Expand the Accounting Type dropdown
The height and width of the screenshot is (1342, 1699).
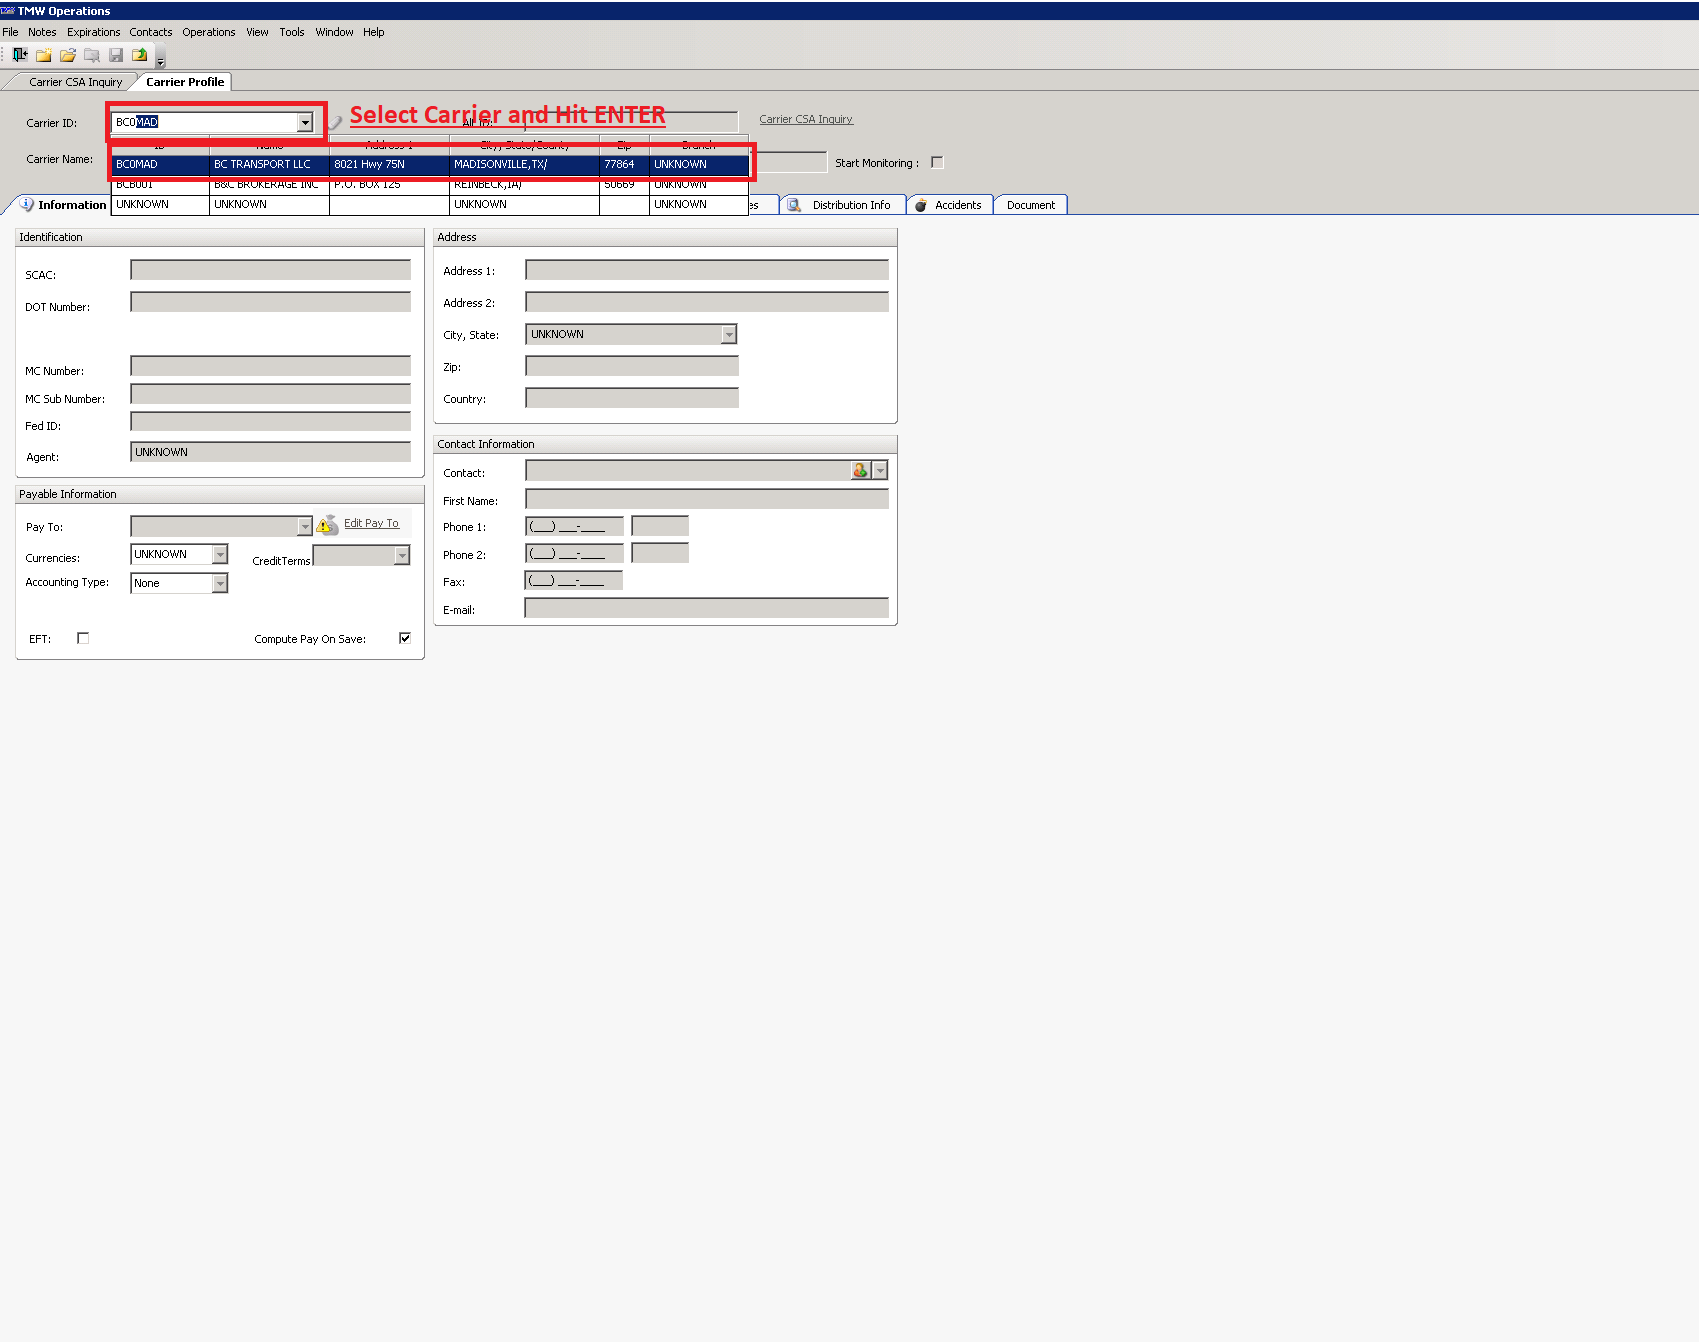click(x=219, y=583)
